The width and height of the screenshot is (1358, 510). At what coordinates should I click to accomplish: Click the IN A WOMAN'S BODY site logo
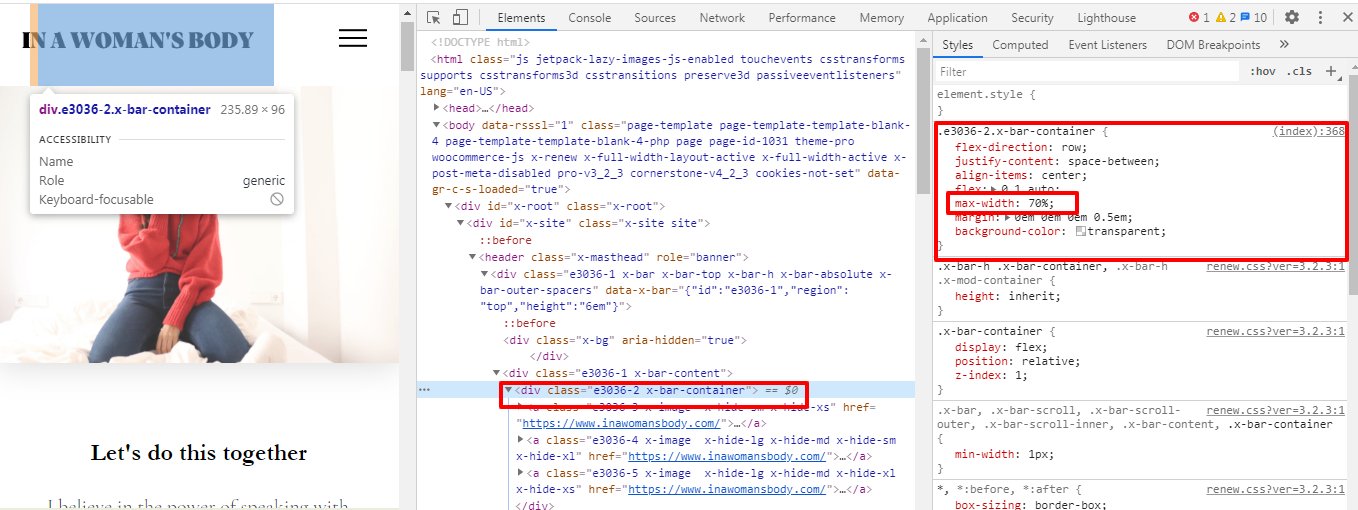coord(138,39)
